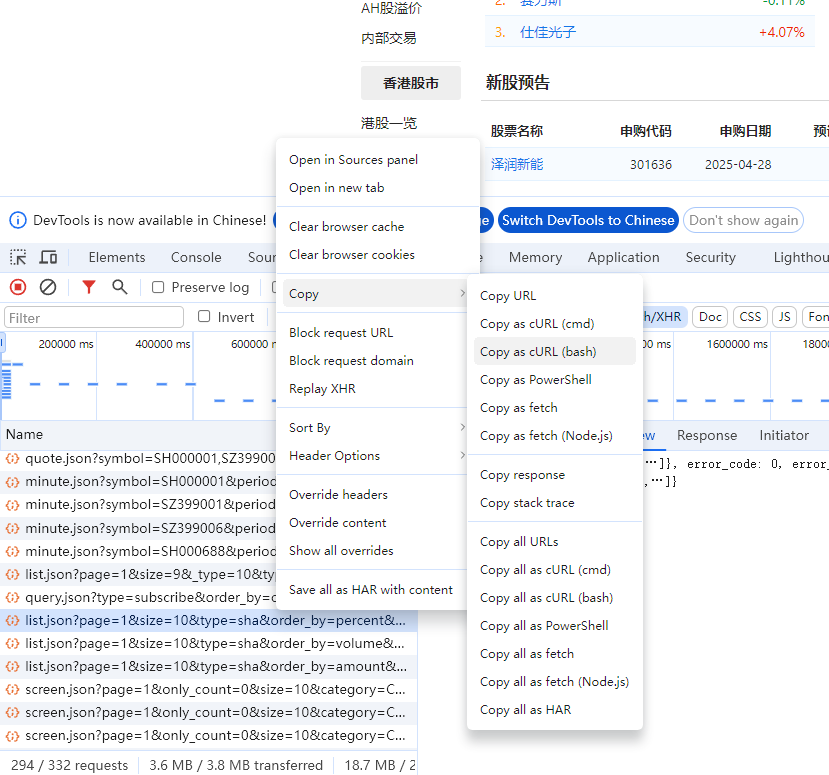Stop recording network log
Screen dimensions: 829x775
pos(18,287)
